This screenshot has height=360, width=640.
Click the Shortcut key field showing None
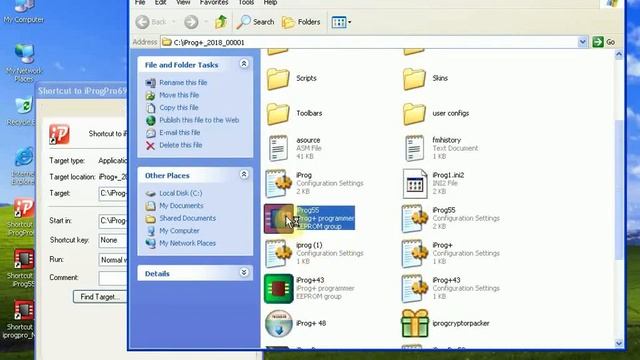(x=113, y=240)
